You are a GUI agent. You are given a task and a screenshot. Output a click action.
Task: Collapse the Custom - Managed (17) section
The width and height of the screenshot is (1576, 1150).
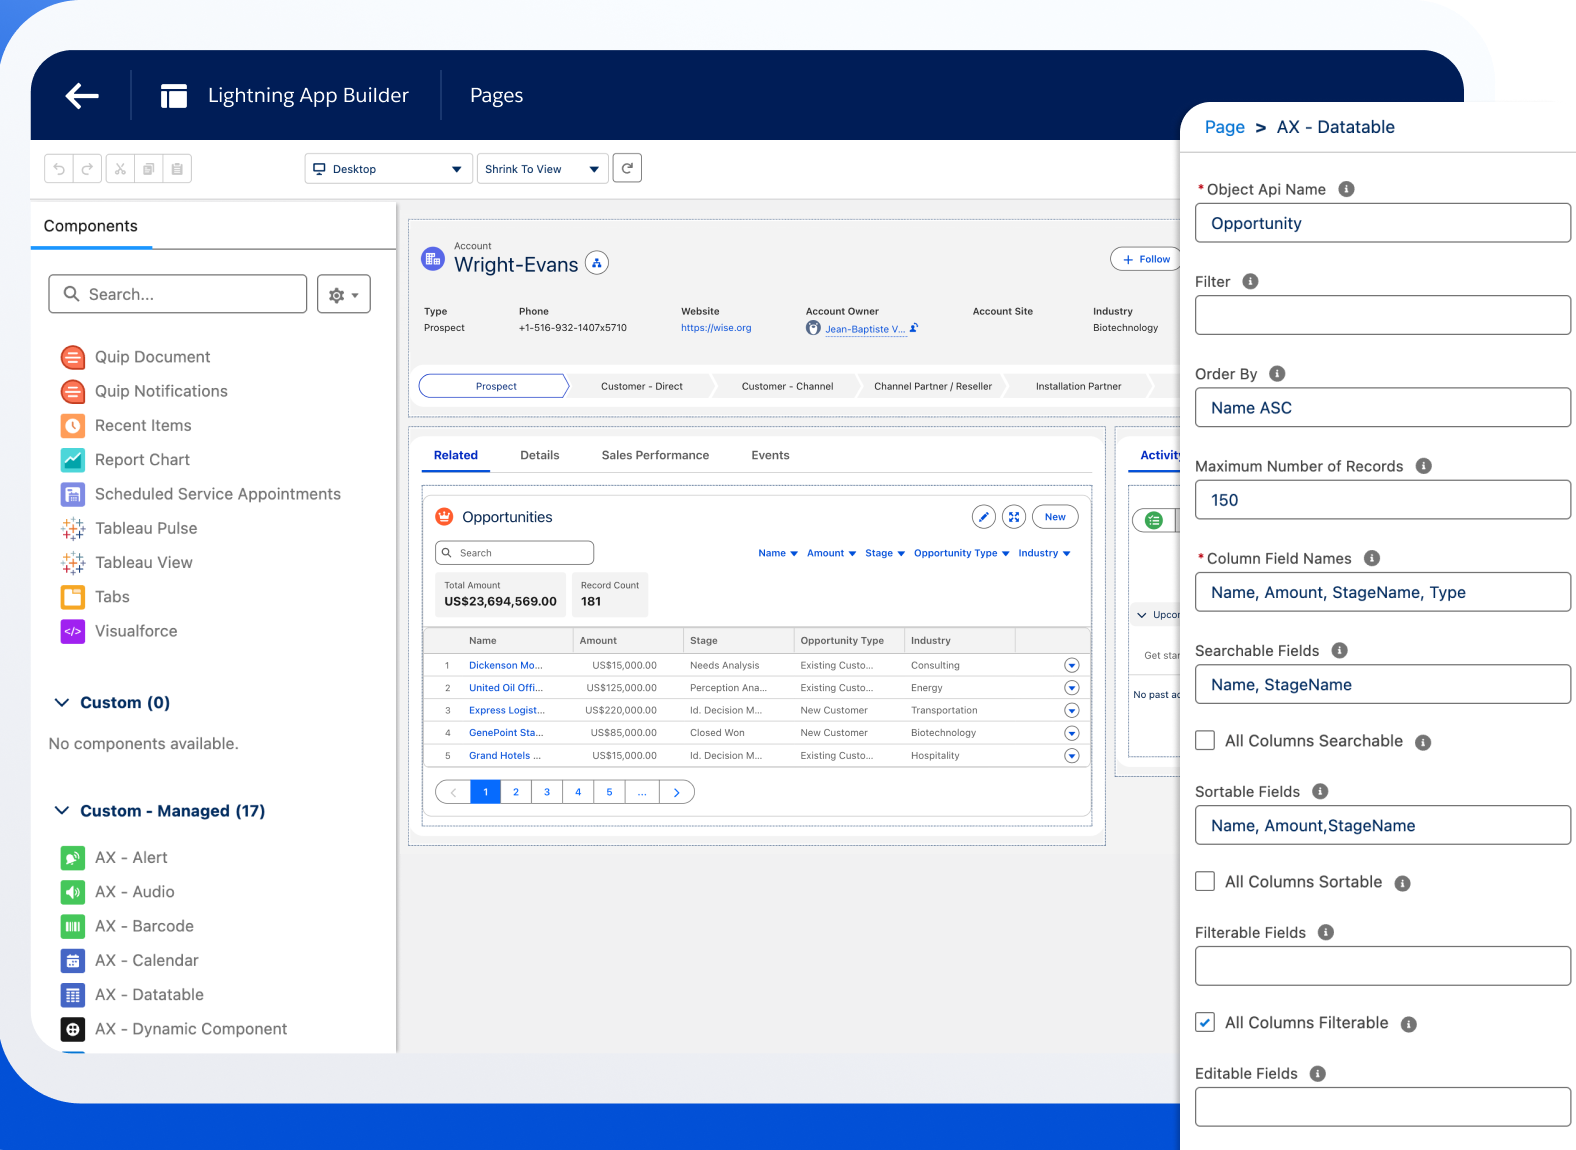[x=62, y=811]
